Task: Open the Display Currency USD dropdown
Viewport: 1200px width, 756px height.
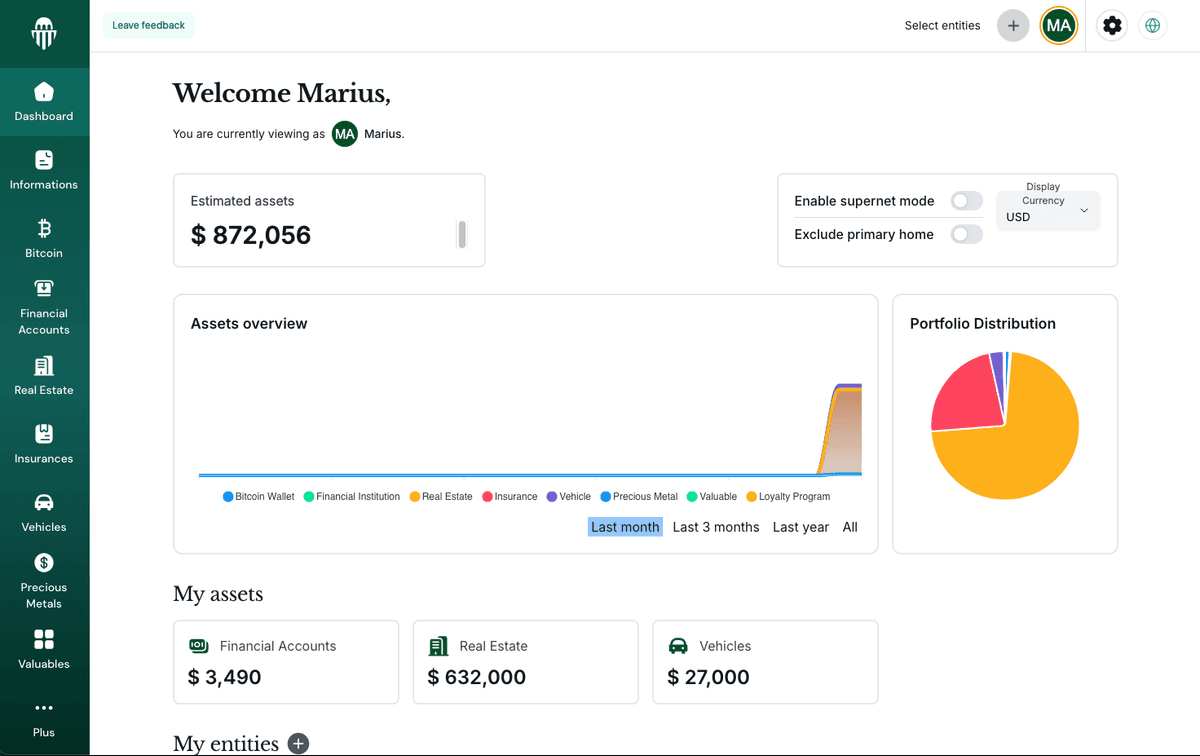Action: tap(1047, 211)
